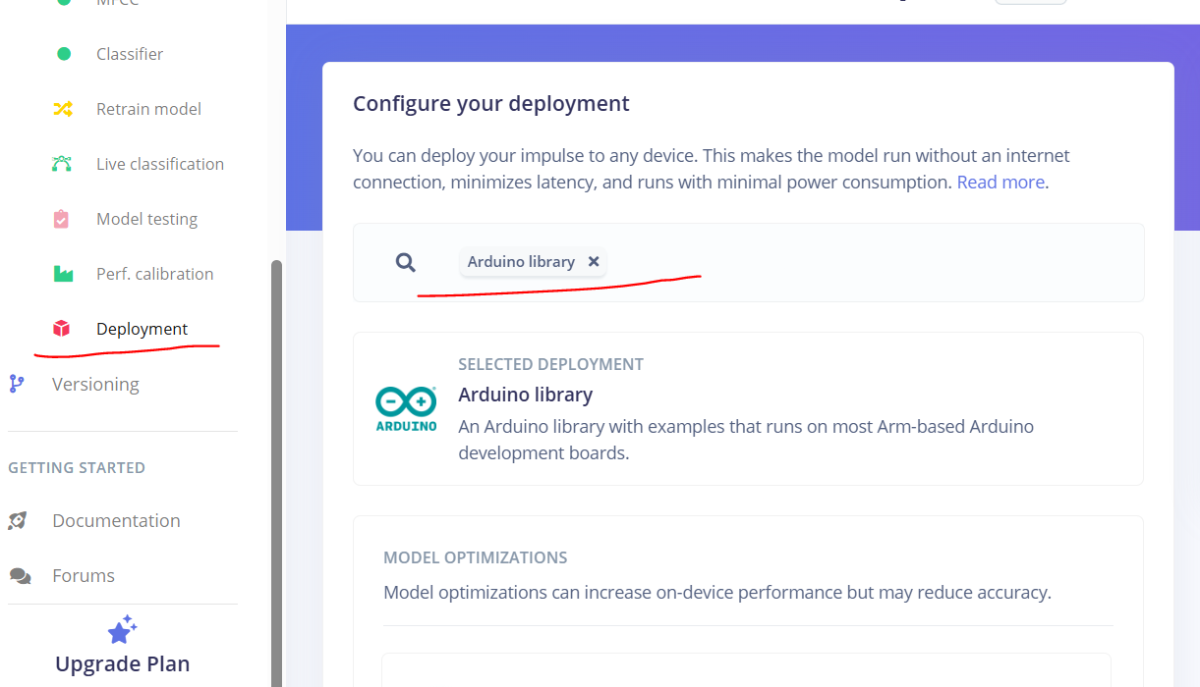Click the Arduino logo thumbnail
The image size is (1200, 687).
point(406,409)
